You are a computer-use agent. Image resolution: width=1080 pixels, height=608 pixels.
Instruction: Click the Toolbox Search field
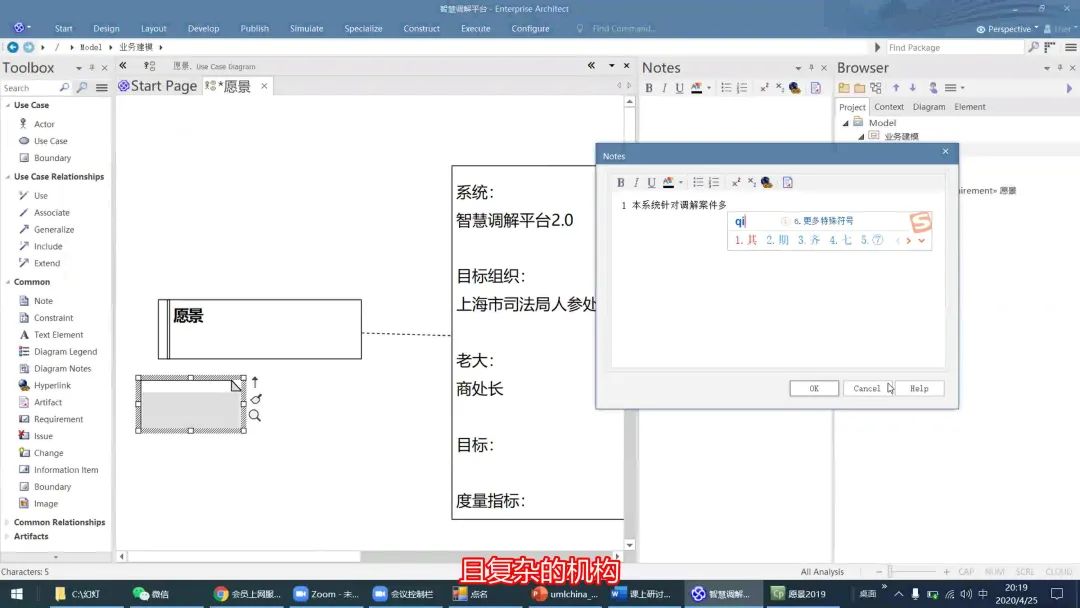(x=29, y=88)
